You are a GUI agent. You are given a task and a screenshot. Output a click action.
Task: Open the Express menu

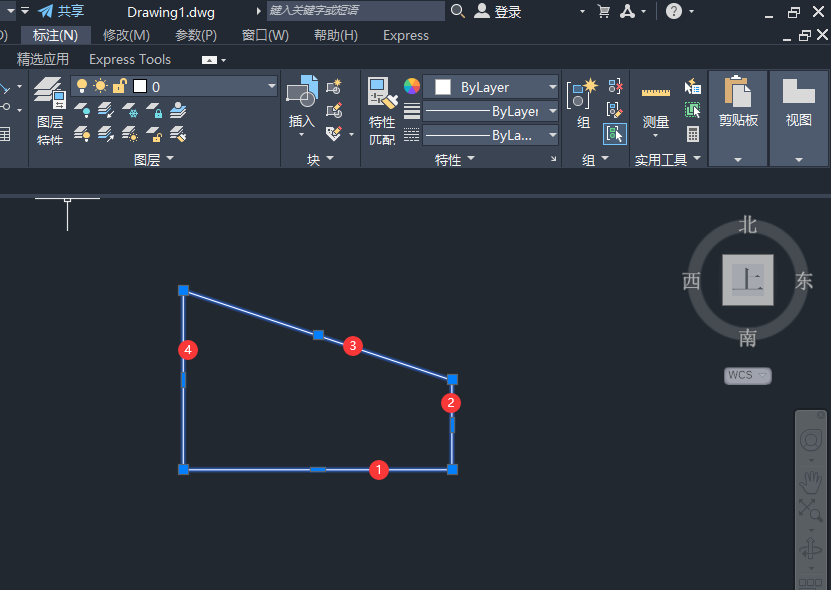pos(406,36)
